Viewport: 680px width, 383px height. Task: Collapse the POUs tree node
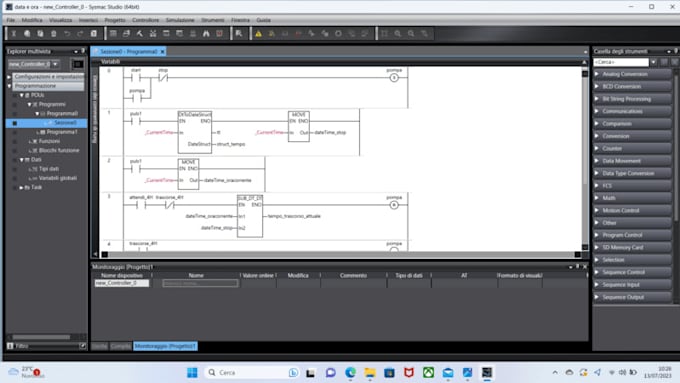22,95
